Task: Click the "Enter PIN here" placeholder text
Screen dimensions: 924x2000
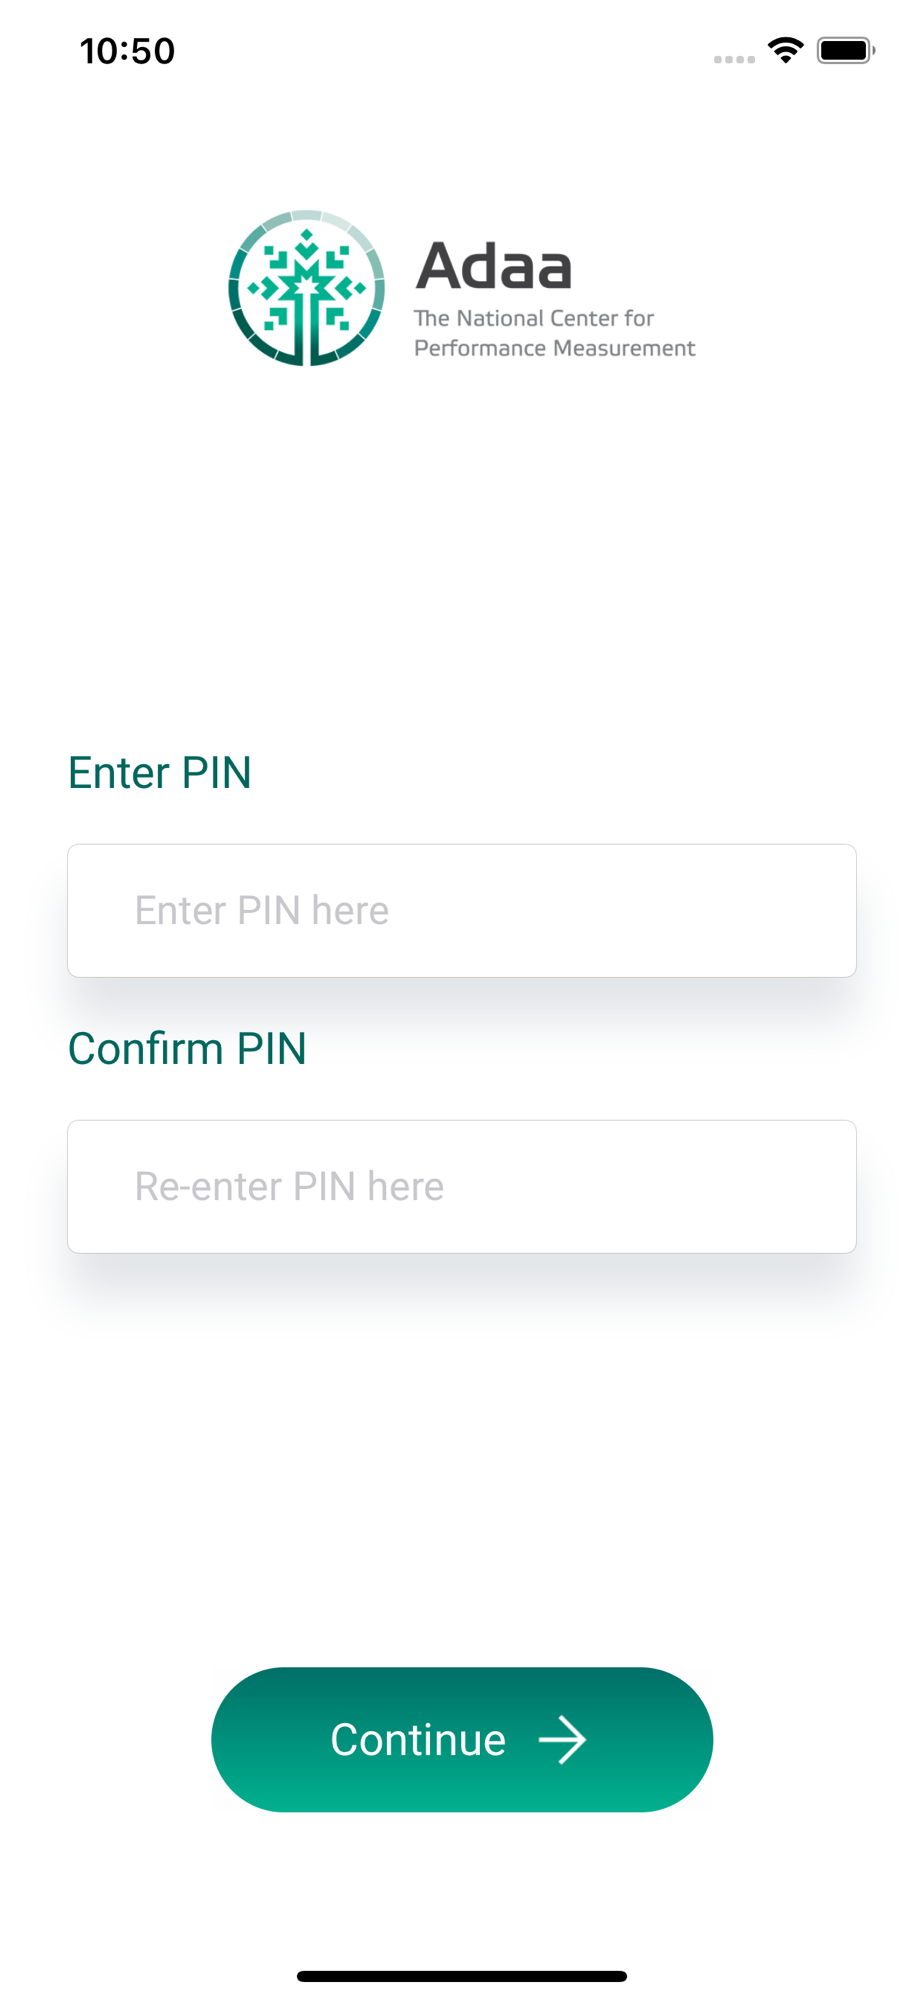Action: [x=262, y=911]
